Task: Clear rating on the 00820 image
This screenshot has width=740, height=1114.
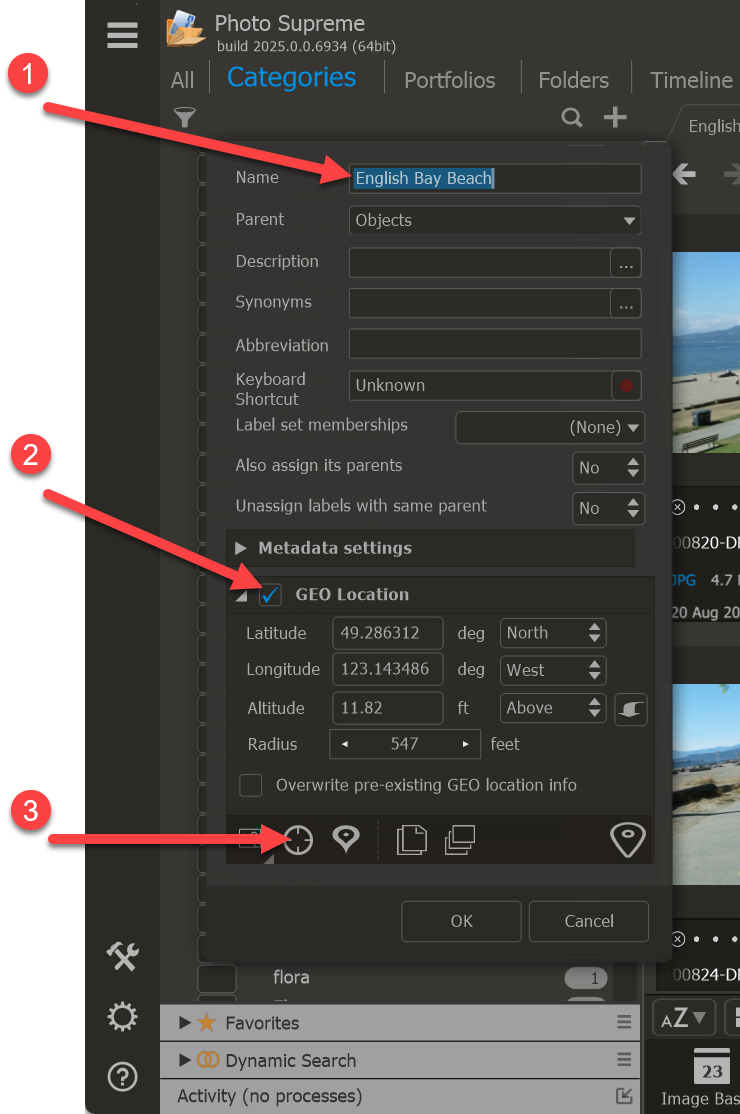Action: point(678,507)
